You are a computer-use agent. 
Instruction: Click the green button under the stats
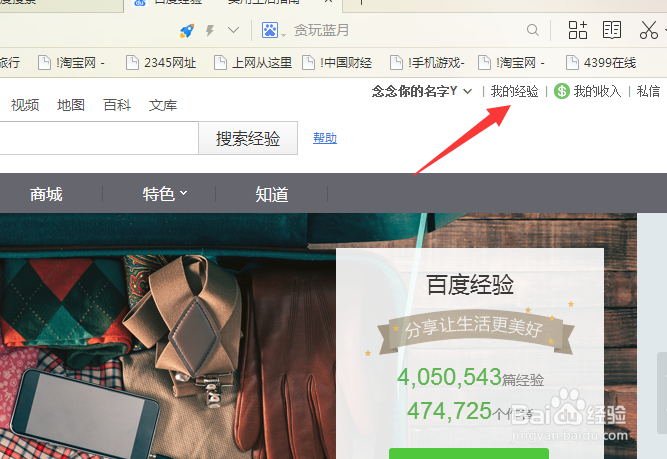(x=469, y=453)
